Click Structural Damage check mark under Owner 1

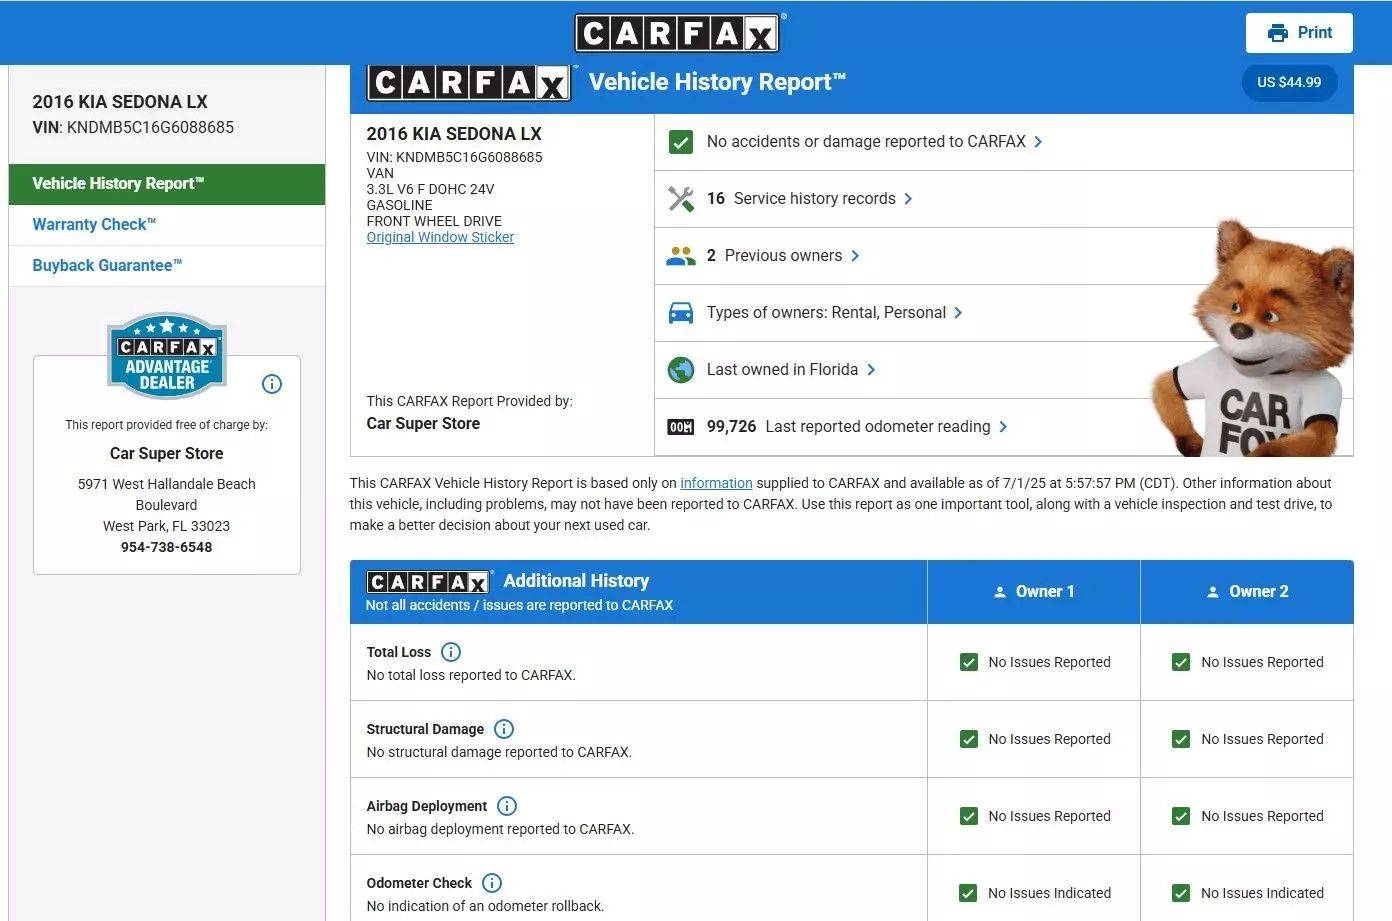point(968,739)
